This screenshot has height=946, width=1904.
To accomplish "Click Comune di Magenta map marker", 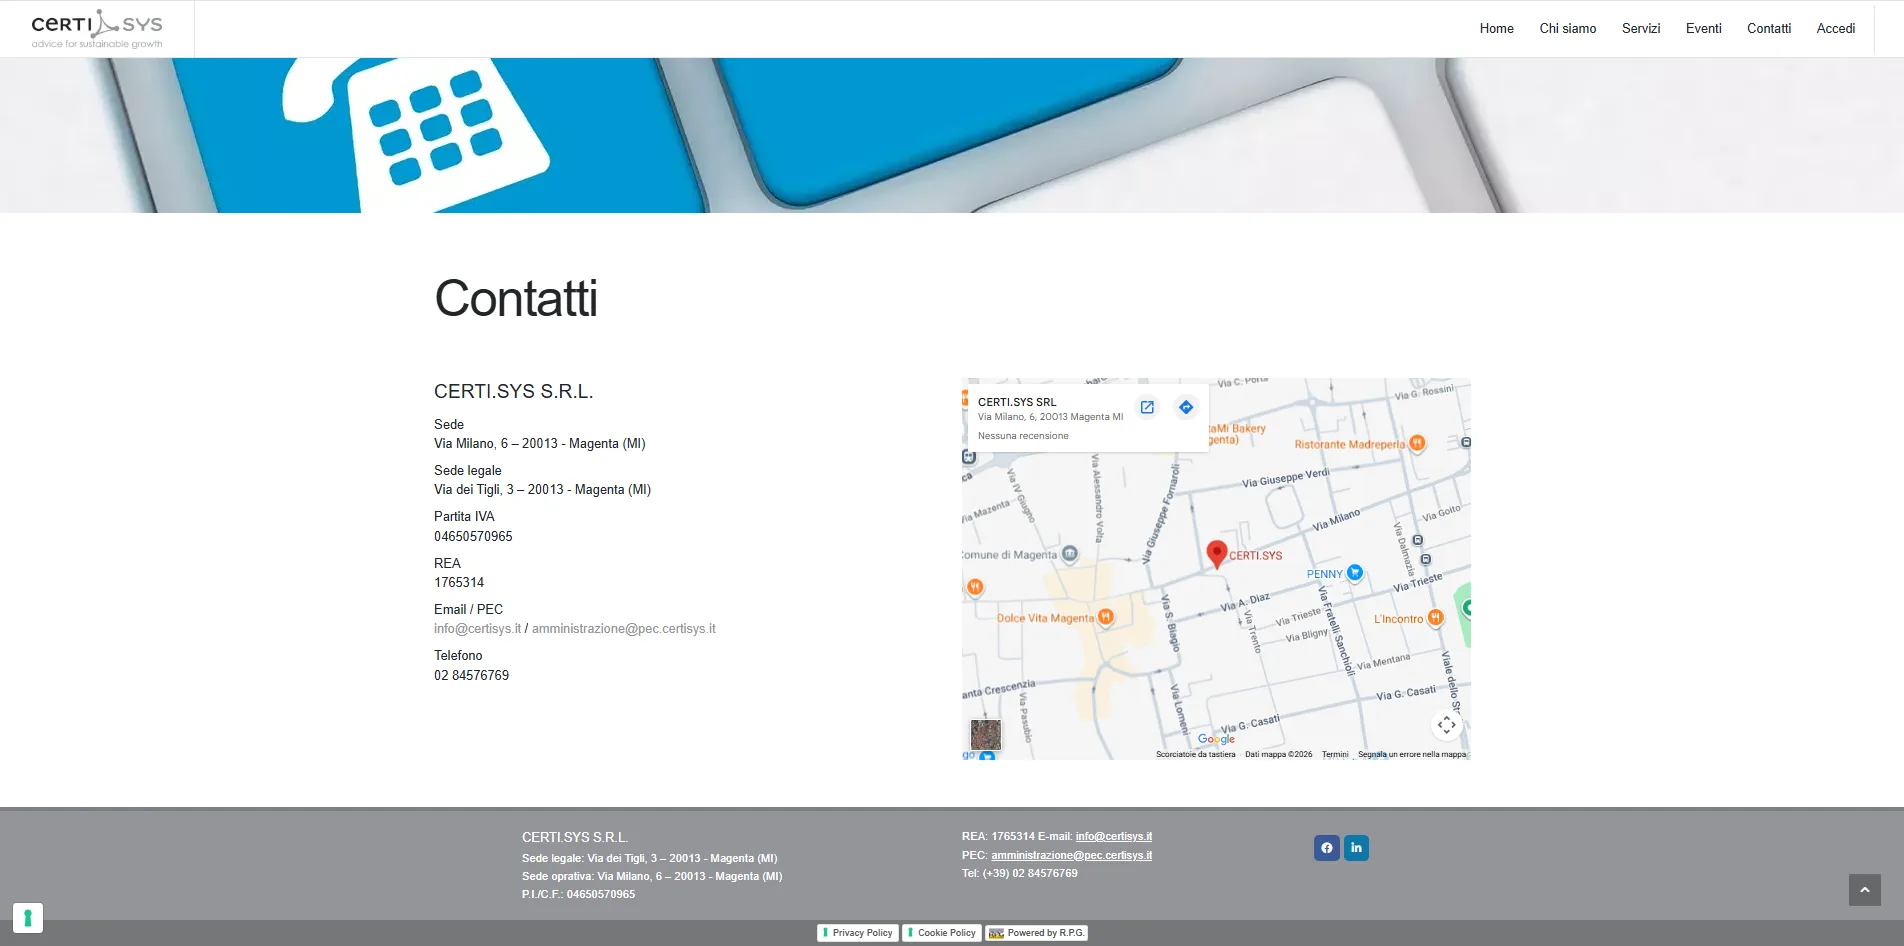I will coord(1069,554).
